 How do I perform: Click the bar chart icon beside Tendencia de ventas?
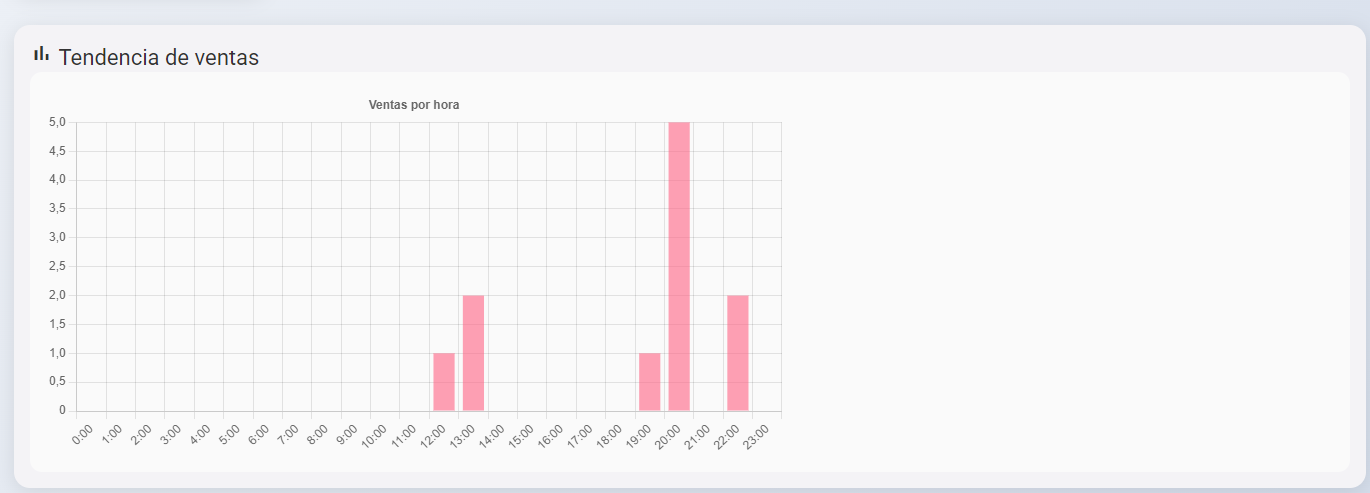[41, 54]
